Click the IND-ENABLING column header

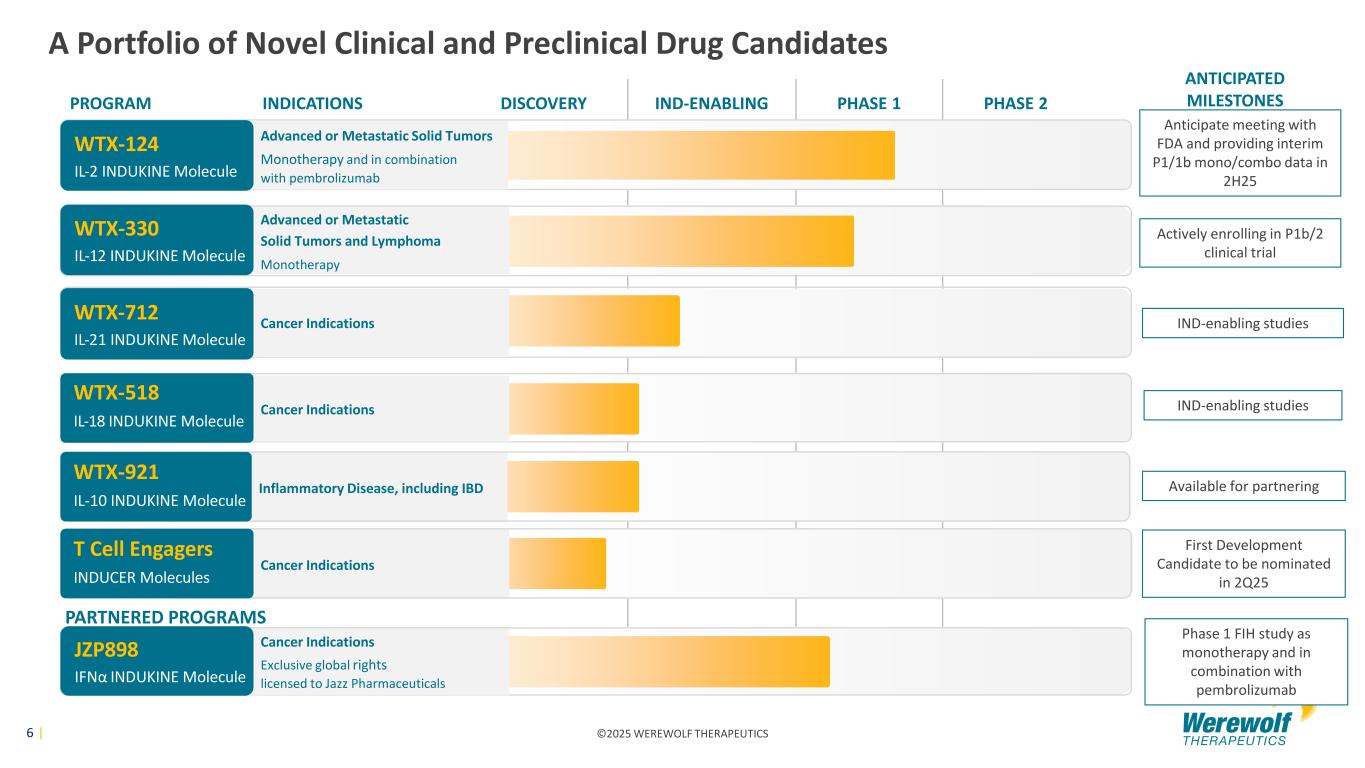(x=711, y=103)
